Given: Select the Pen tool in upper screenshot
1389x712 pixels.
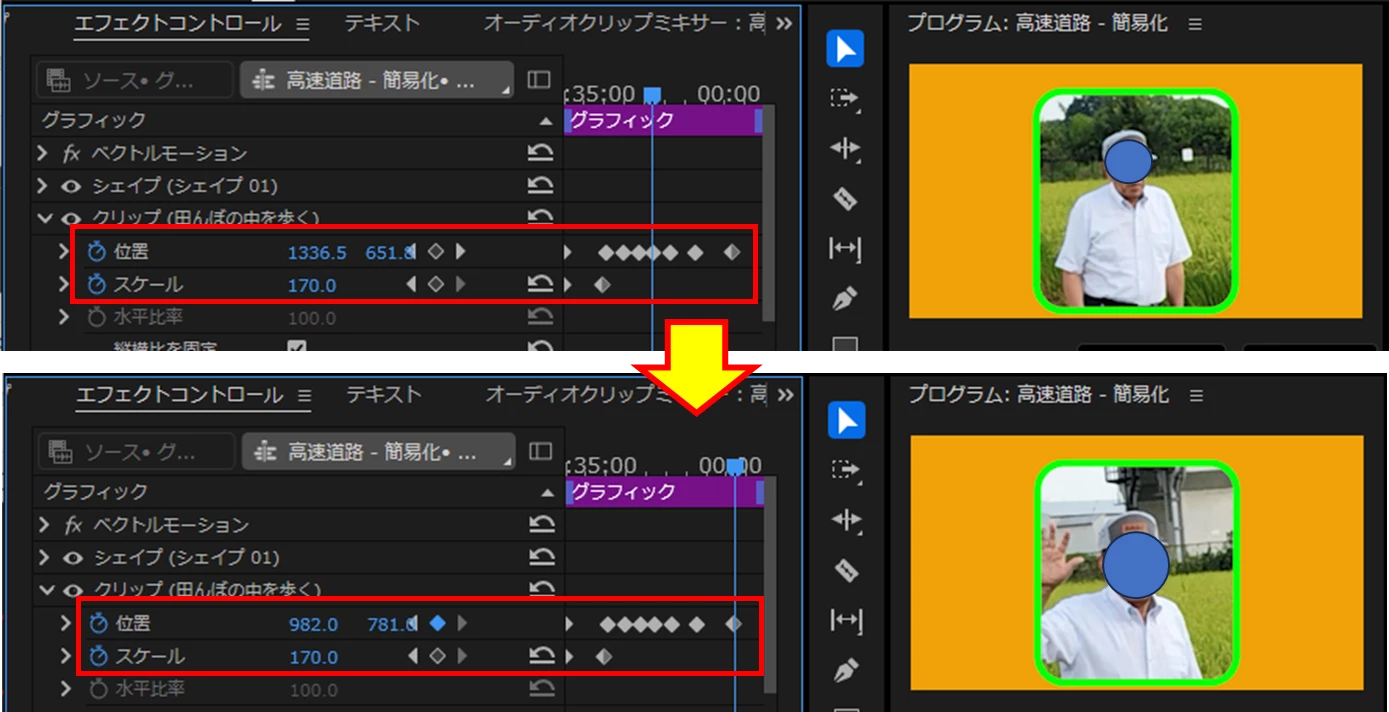Looking at the screenshot, I should [x=845, y=298].
